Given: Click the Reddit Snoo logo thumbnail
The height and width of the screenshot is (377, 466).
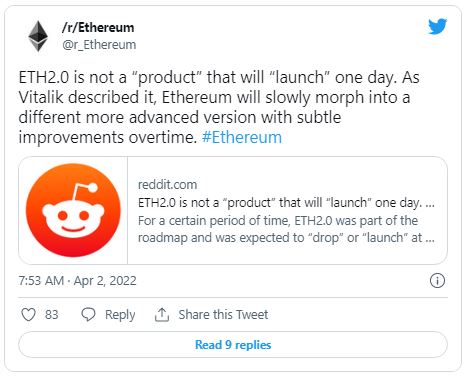Looking at the screenshot, I should tap(73, 210).
